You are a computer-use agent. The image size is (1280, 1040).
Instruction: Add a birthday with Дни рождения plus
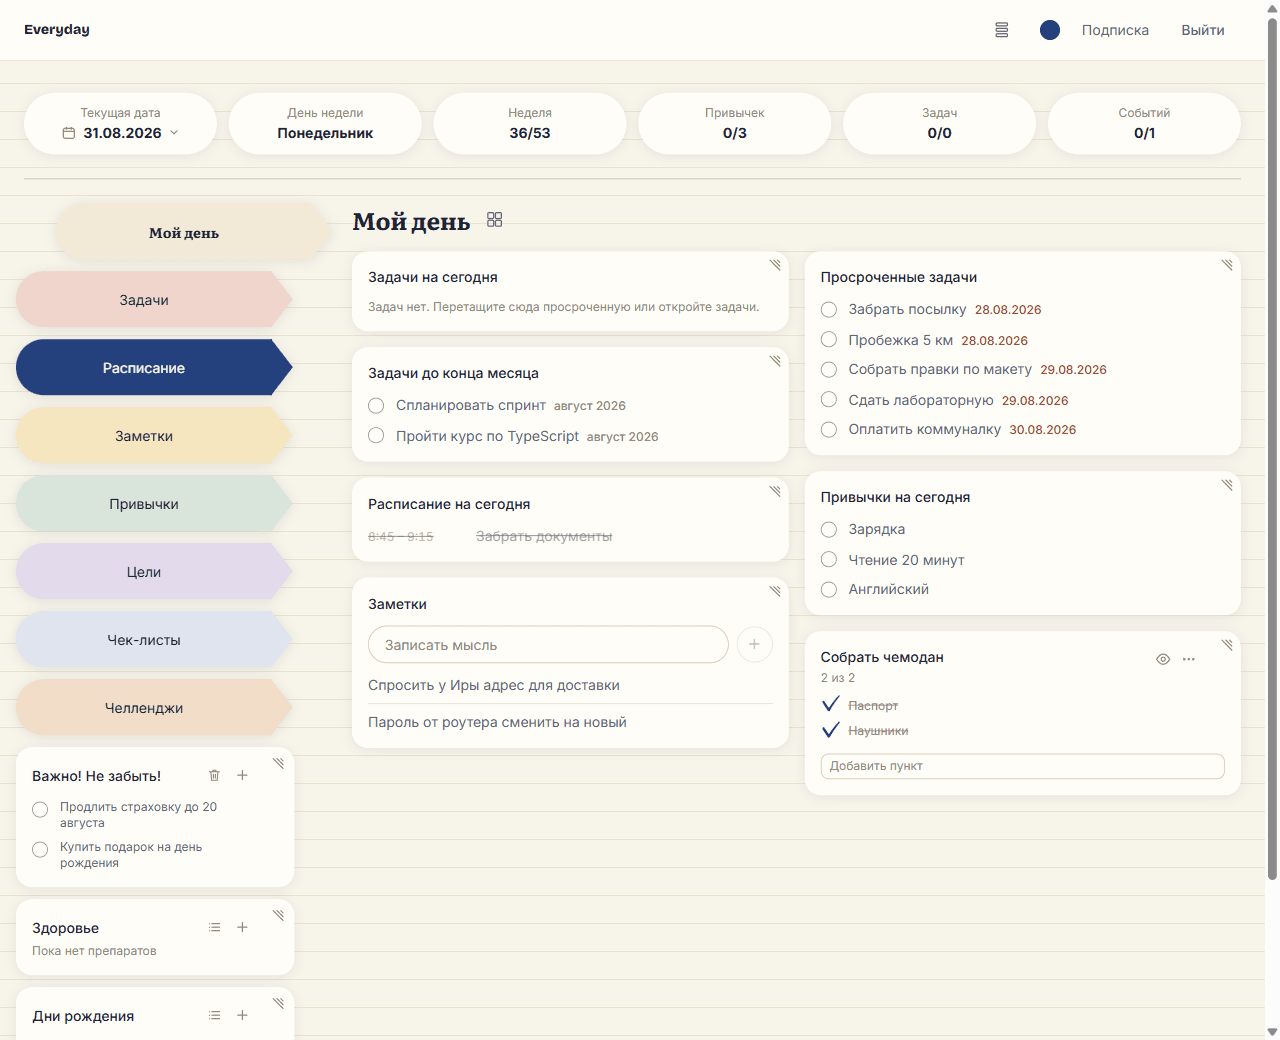[x=242, y=1015]
